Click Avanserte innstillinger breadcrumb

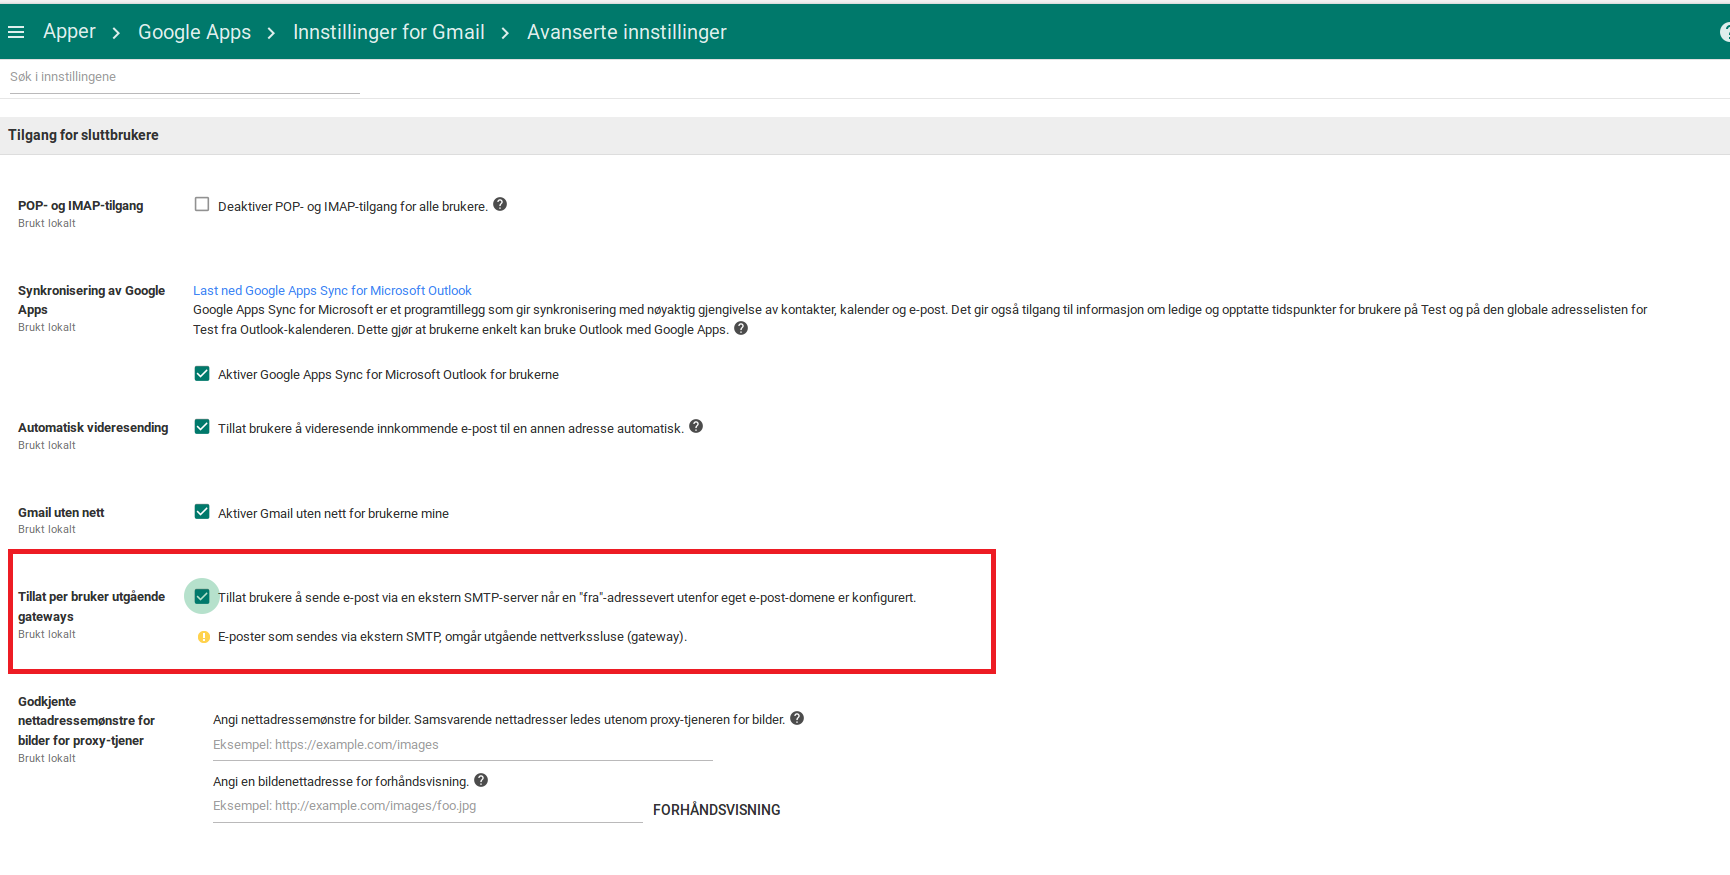[627, 32]
